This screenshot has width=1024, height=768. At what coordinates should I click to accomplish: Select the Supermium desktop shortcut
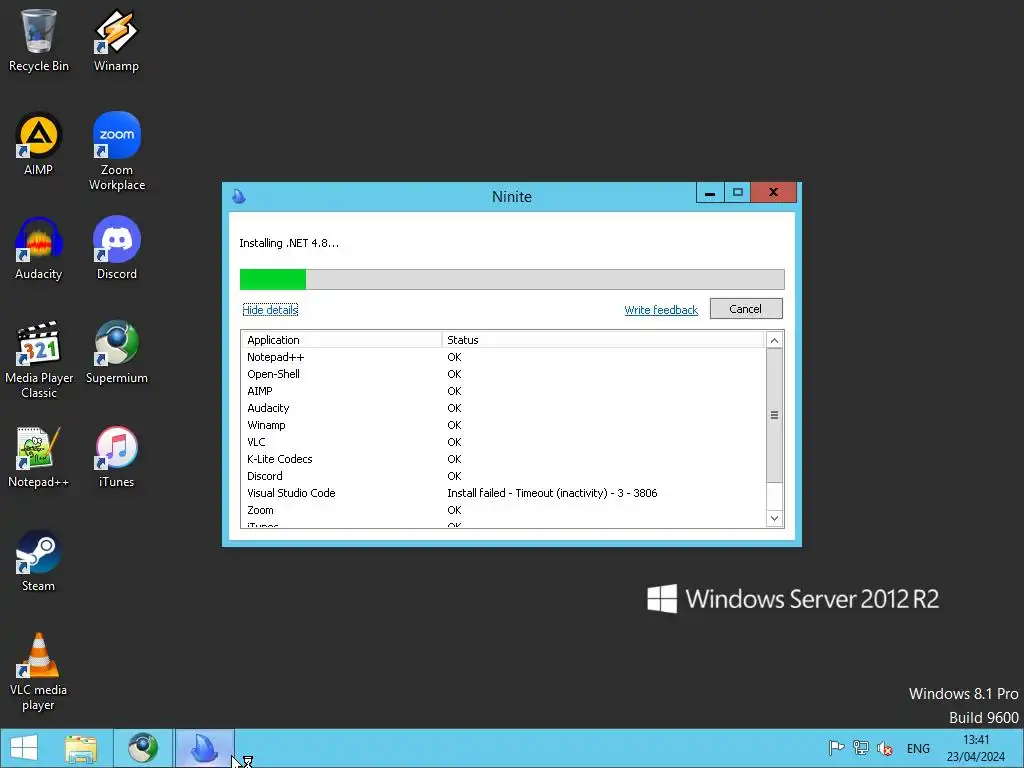click(x=117, y=352)
